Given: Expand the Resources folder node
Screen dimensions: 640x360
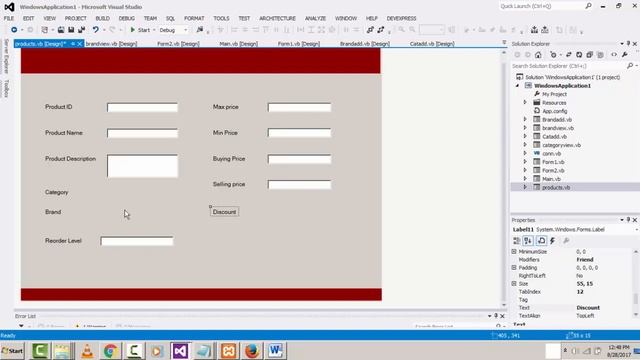Looking at the screenshot, I should tap(525, 102).
